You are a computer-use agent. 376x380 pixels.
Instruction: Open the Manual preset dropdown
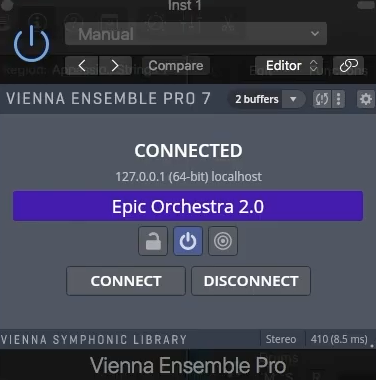(196, 34)
